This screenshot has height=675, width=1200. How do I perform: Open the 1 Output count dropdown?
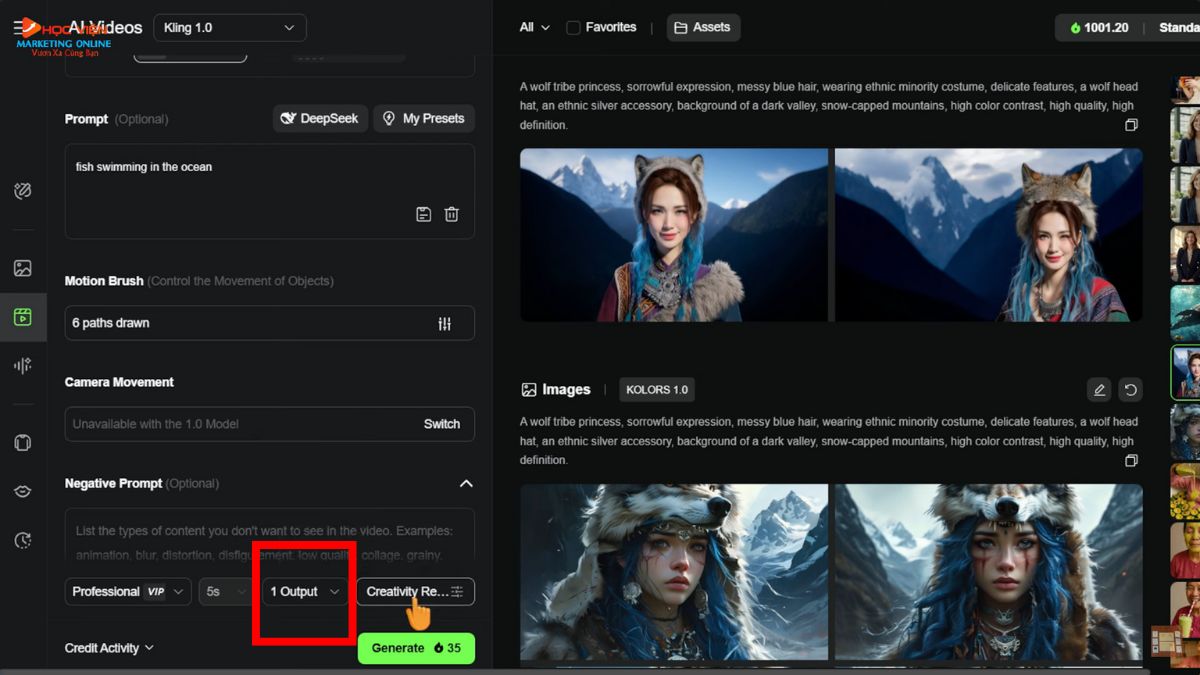(x=305, y=591)
